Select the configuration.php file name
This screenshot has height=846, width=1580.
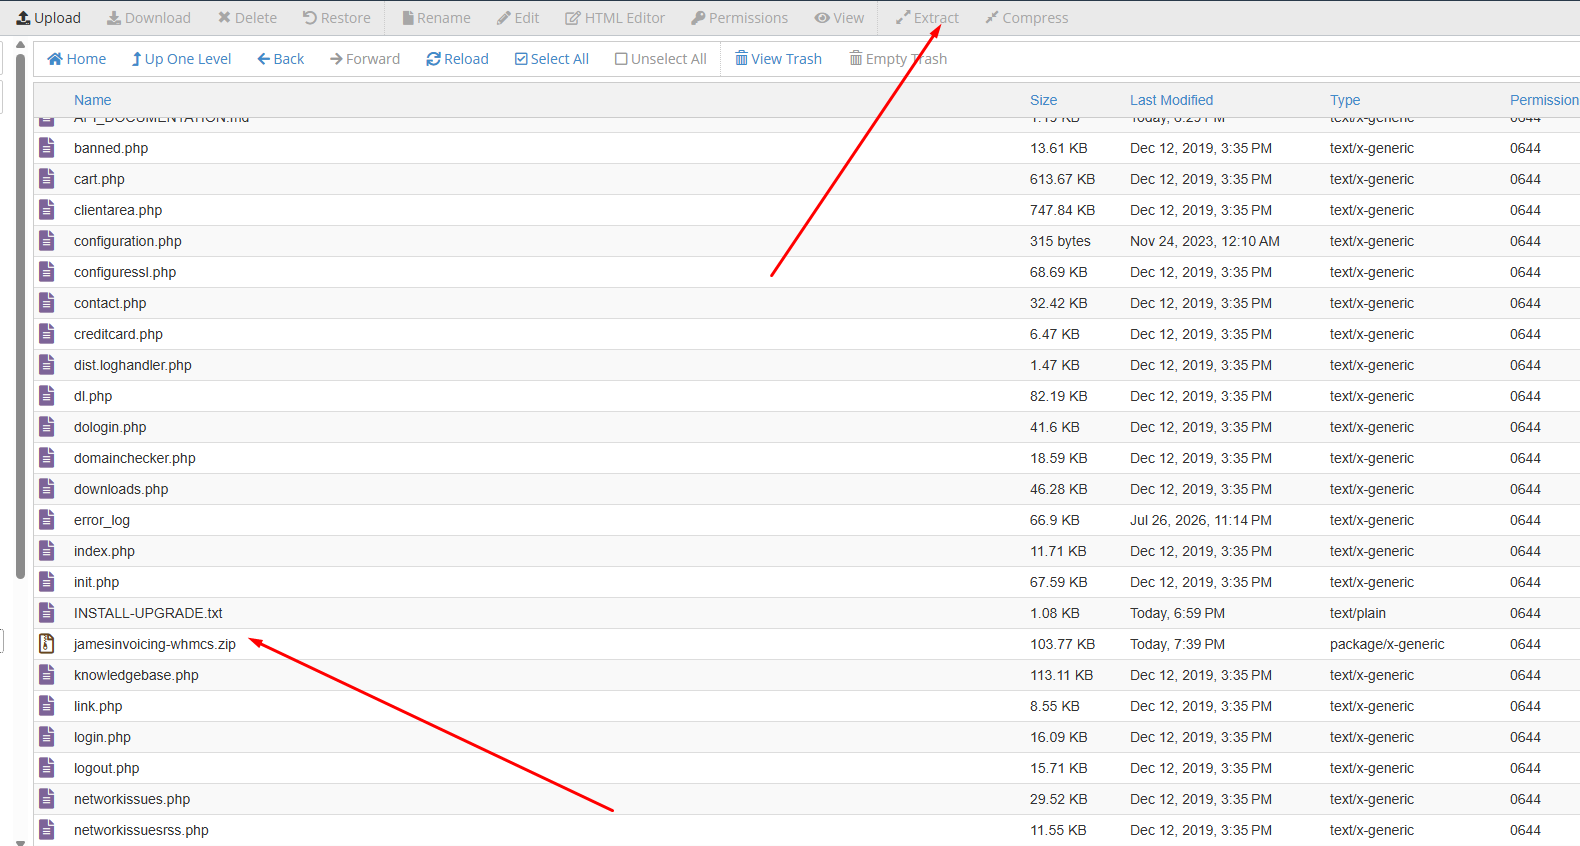click(x=128, y=241)
